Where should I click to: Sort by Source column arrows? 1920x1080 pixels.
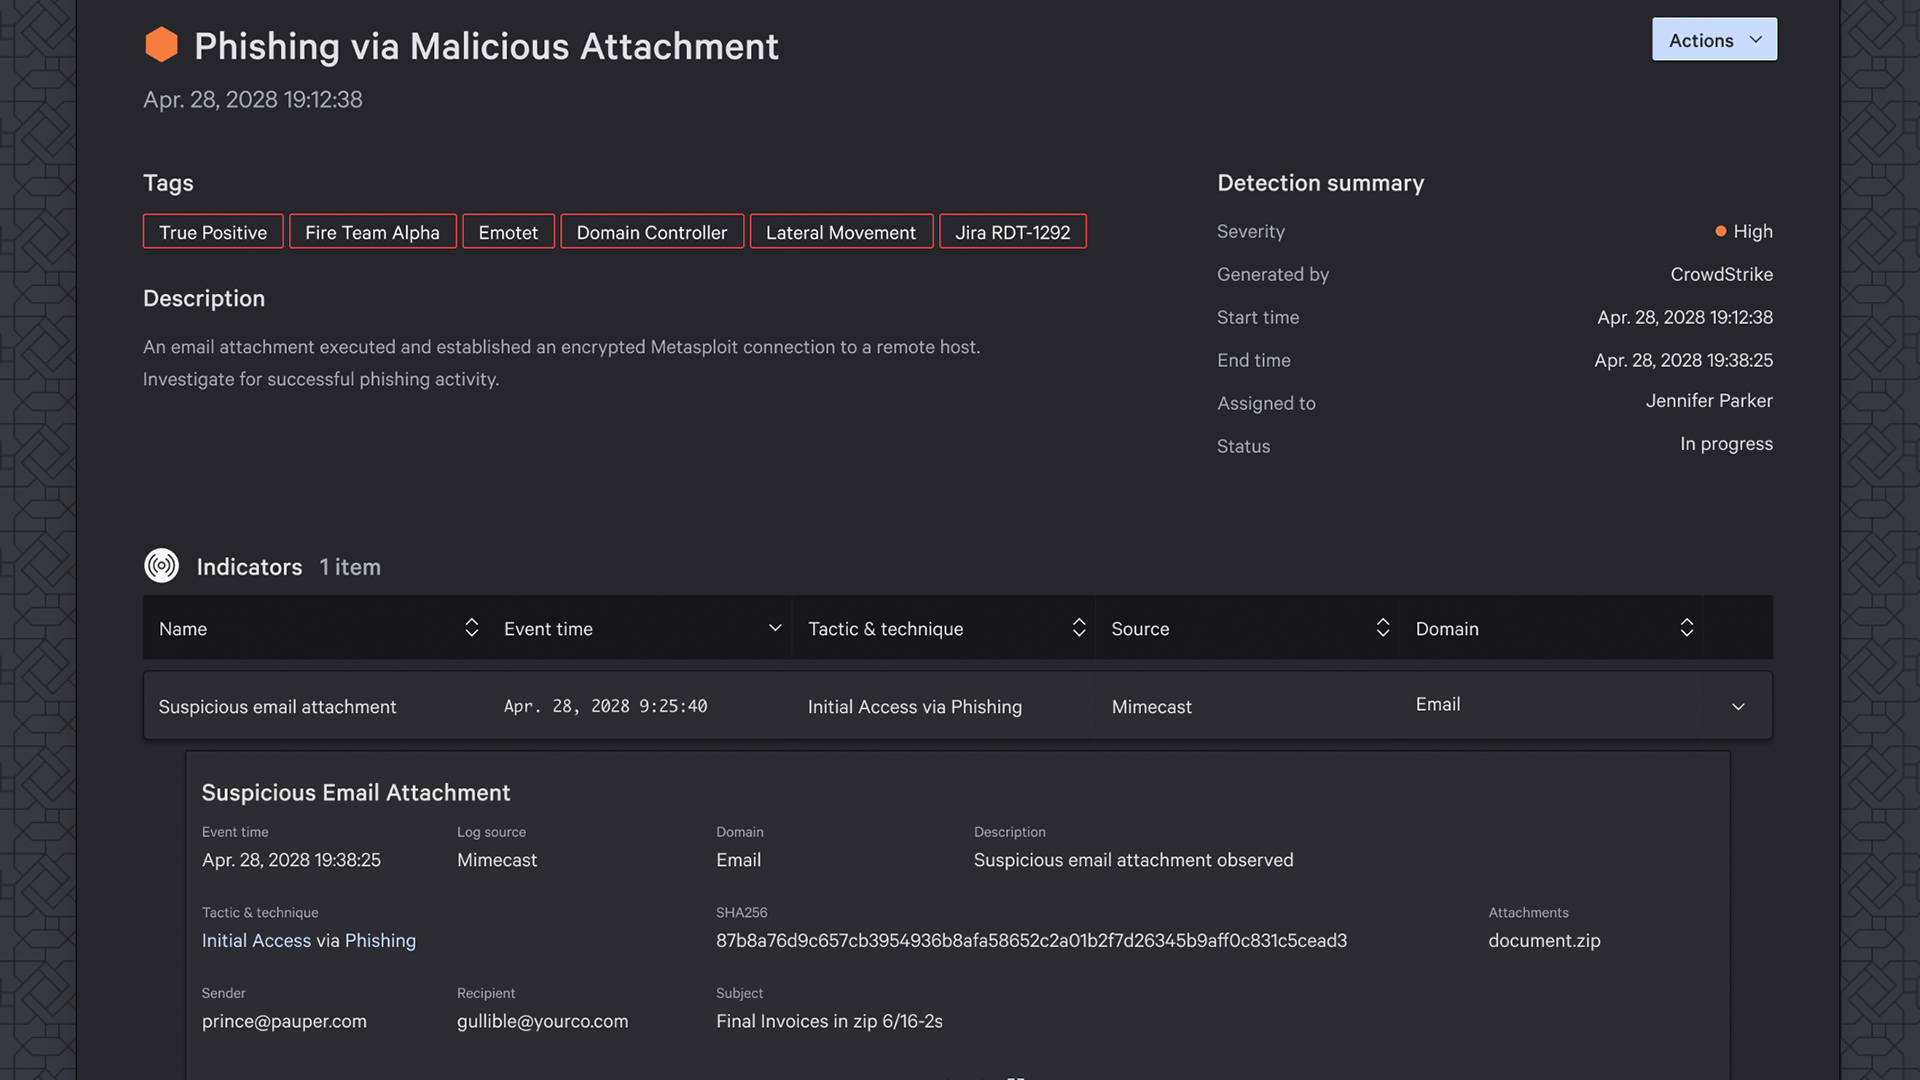[x=1382, y=628]
